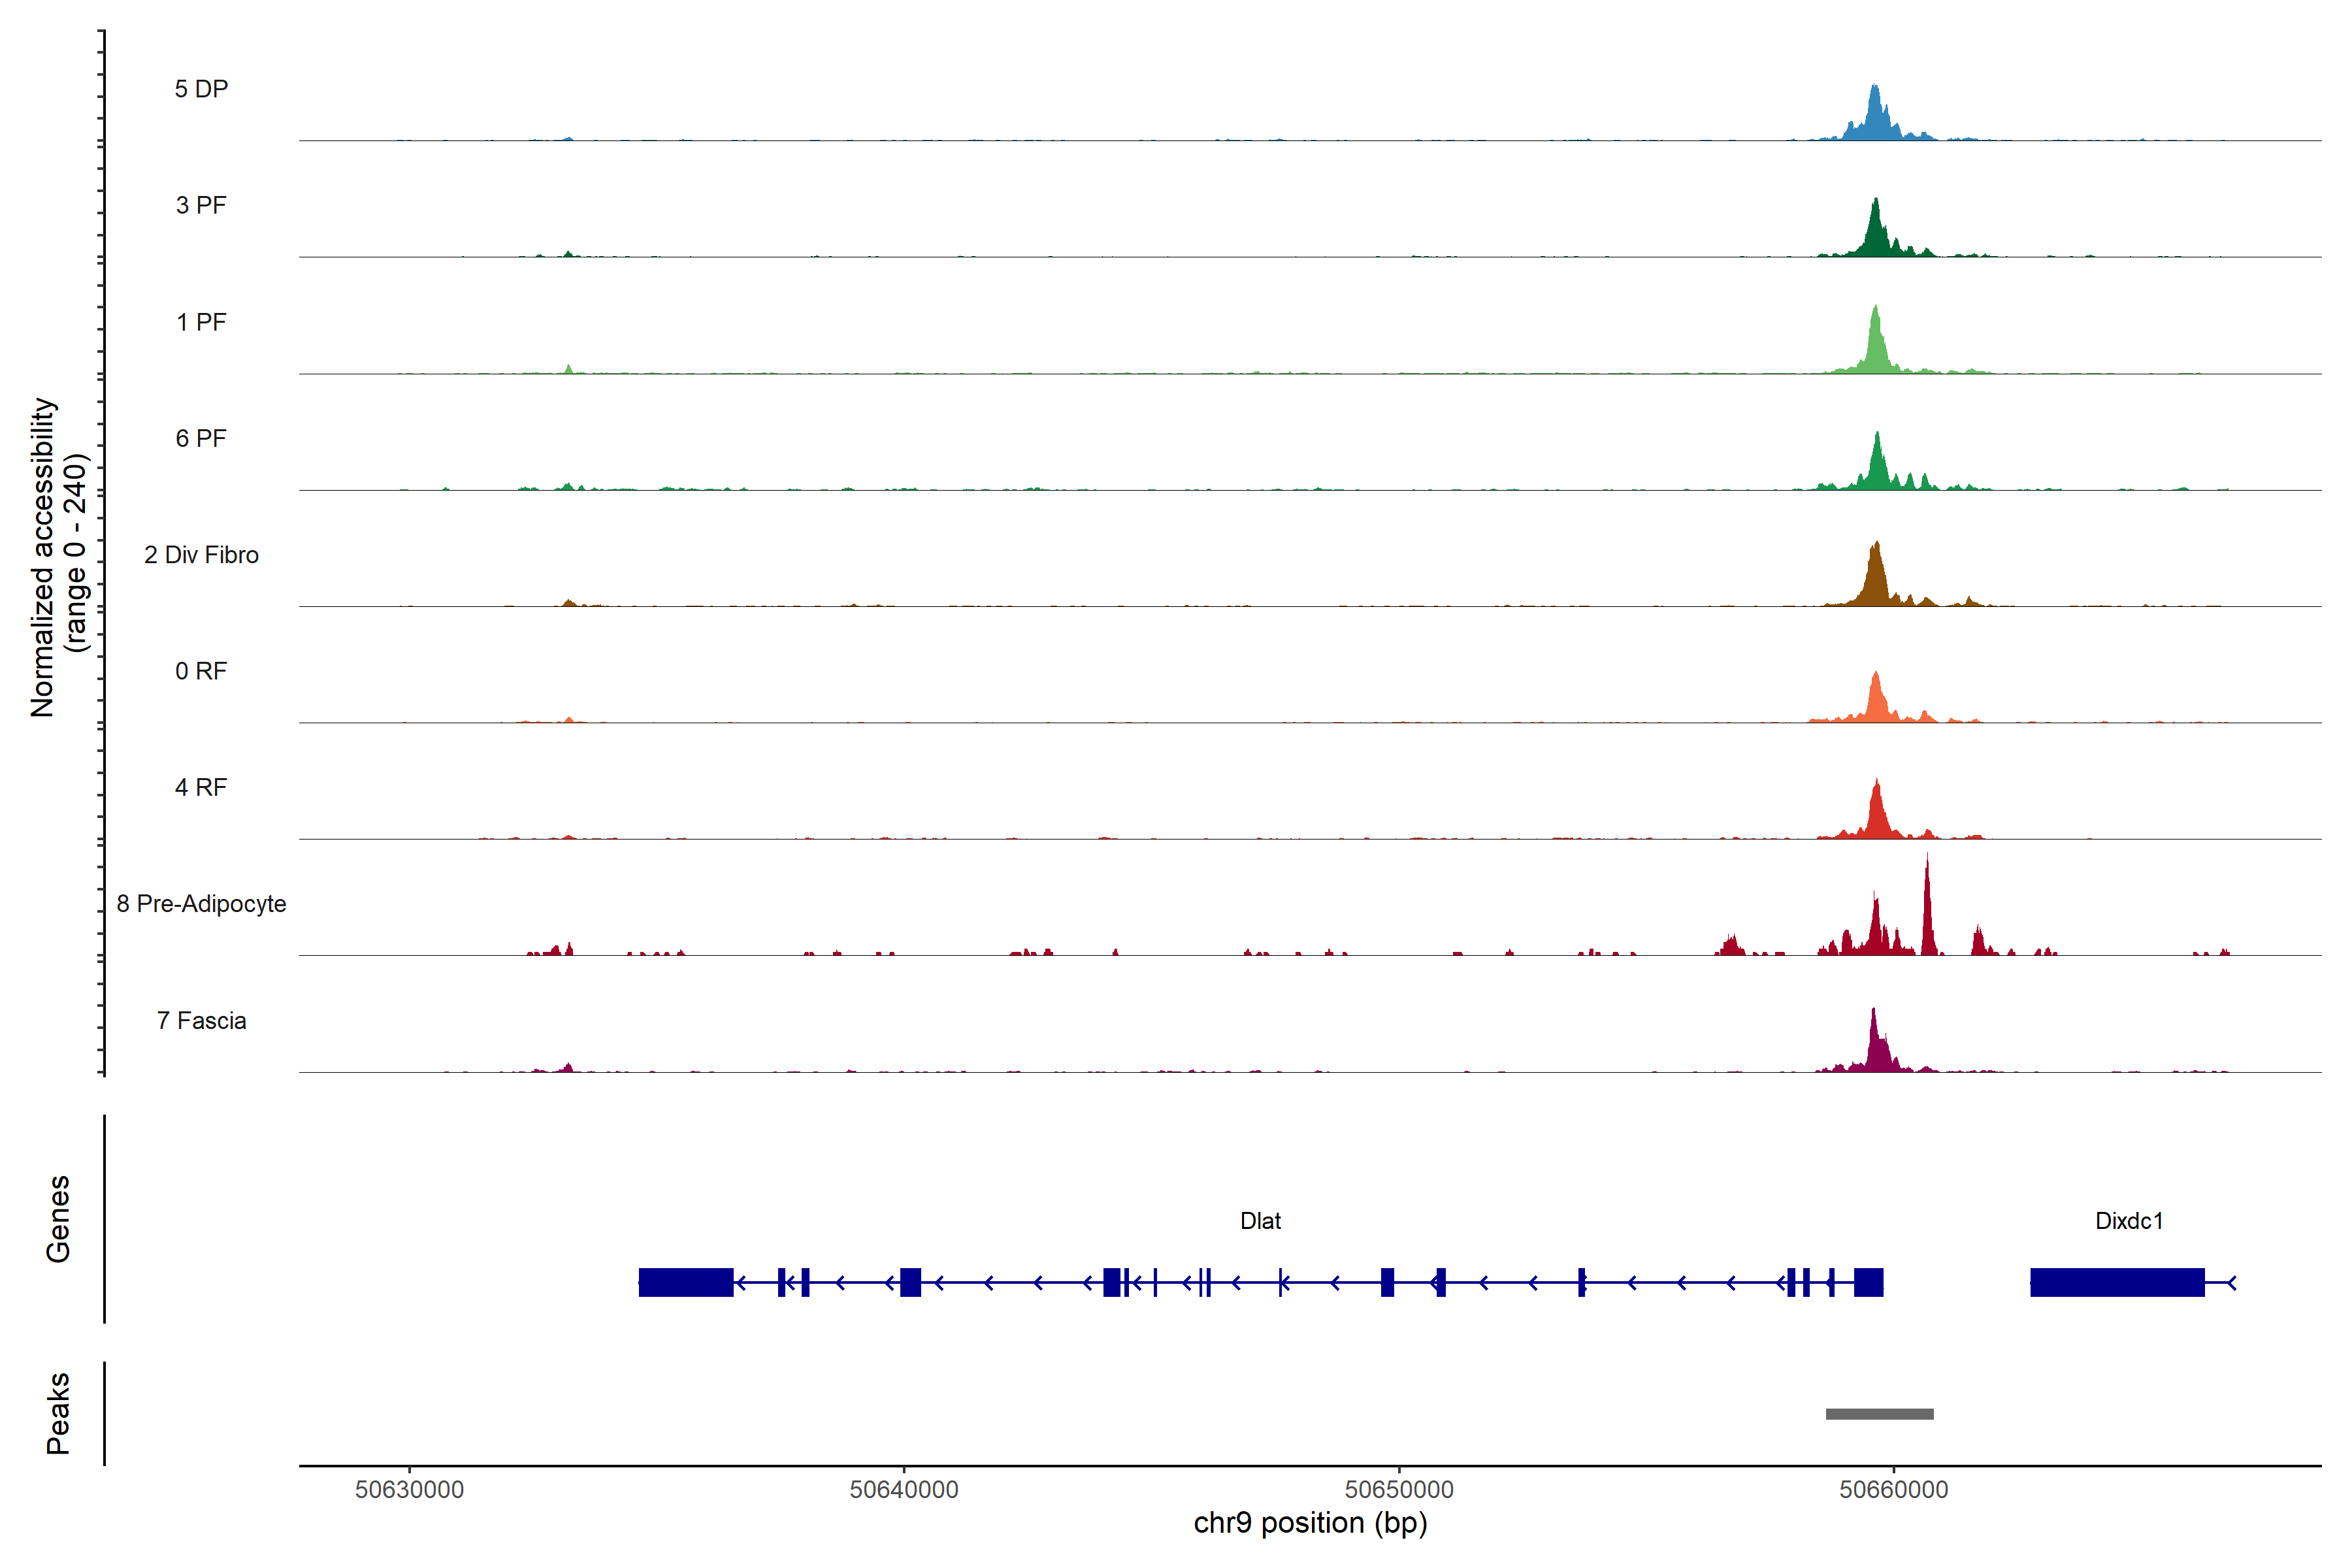Image resolution: width=2352 pixels, height=1568 pixels.
Task: Click the 7 Fascia track label
Action: (201, 1020)
